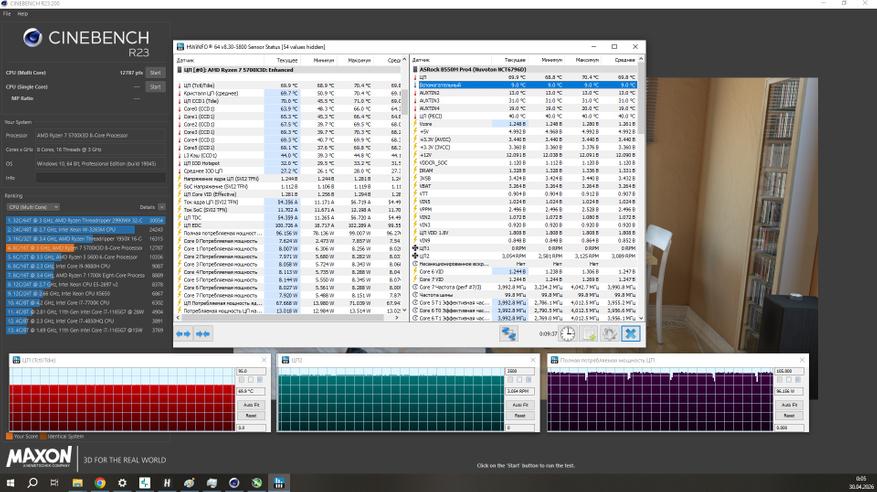The height and width of the screenshot is (492, 877).
Task: Click the HWiNFO clock reset-timer icon
Action: tap(567, 334)
